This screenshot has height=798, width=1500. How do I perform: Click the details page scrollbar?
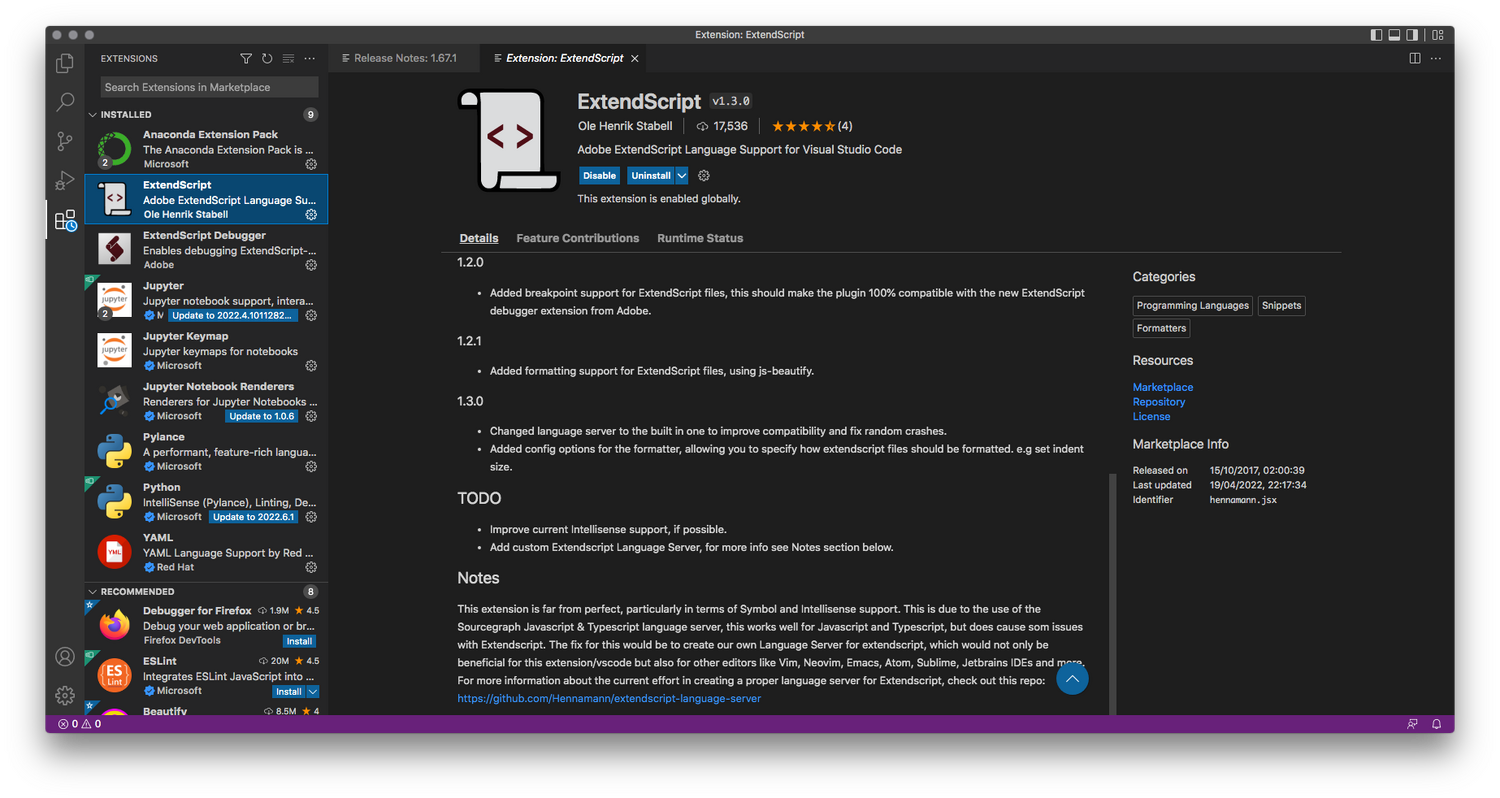(1112, 594)
